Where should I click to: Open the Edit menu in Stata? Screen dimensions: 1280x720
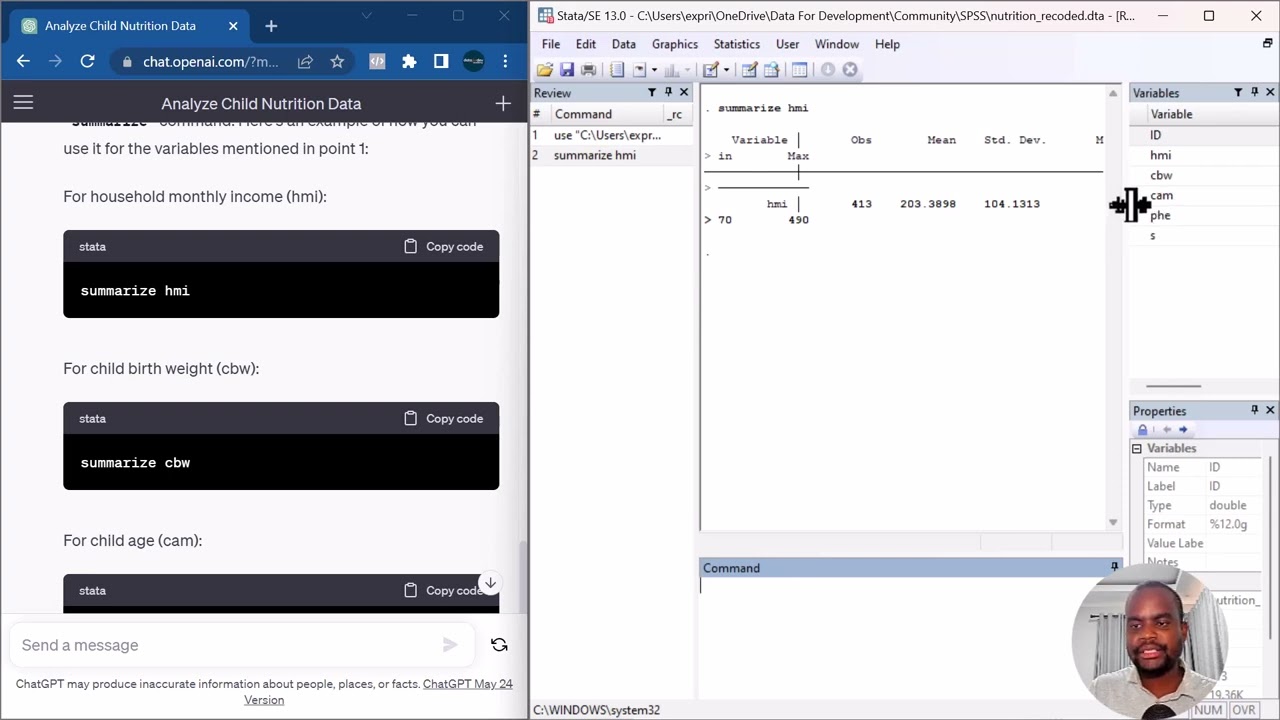tap(586, 44)
